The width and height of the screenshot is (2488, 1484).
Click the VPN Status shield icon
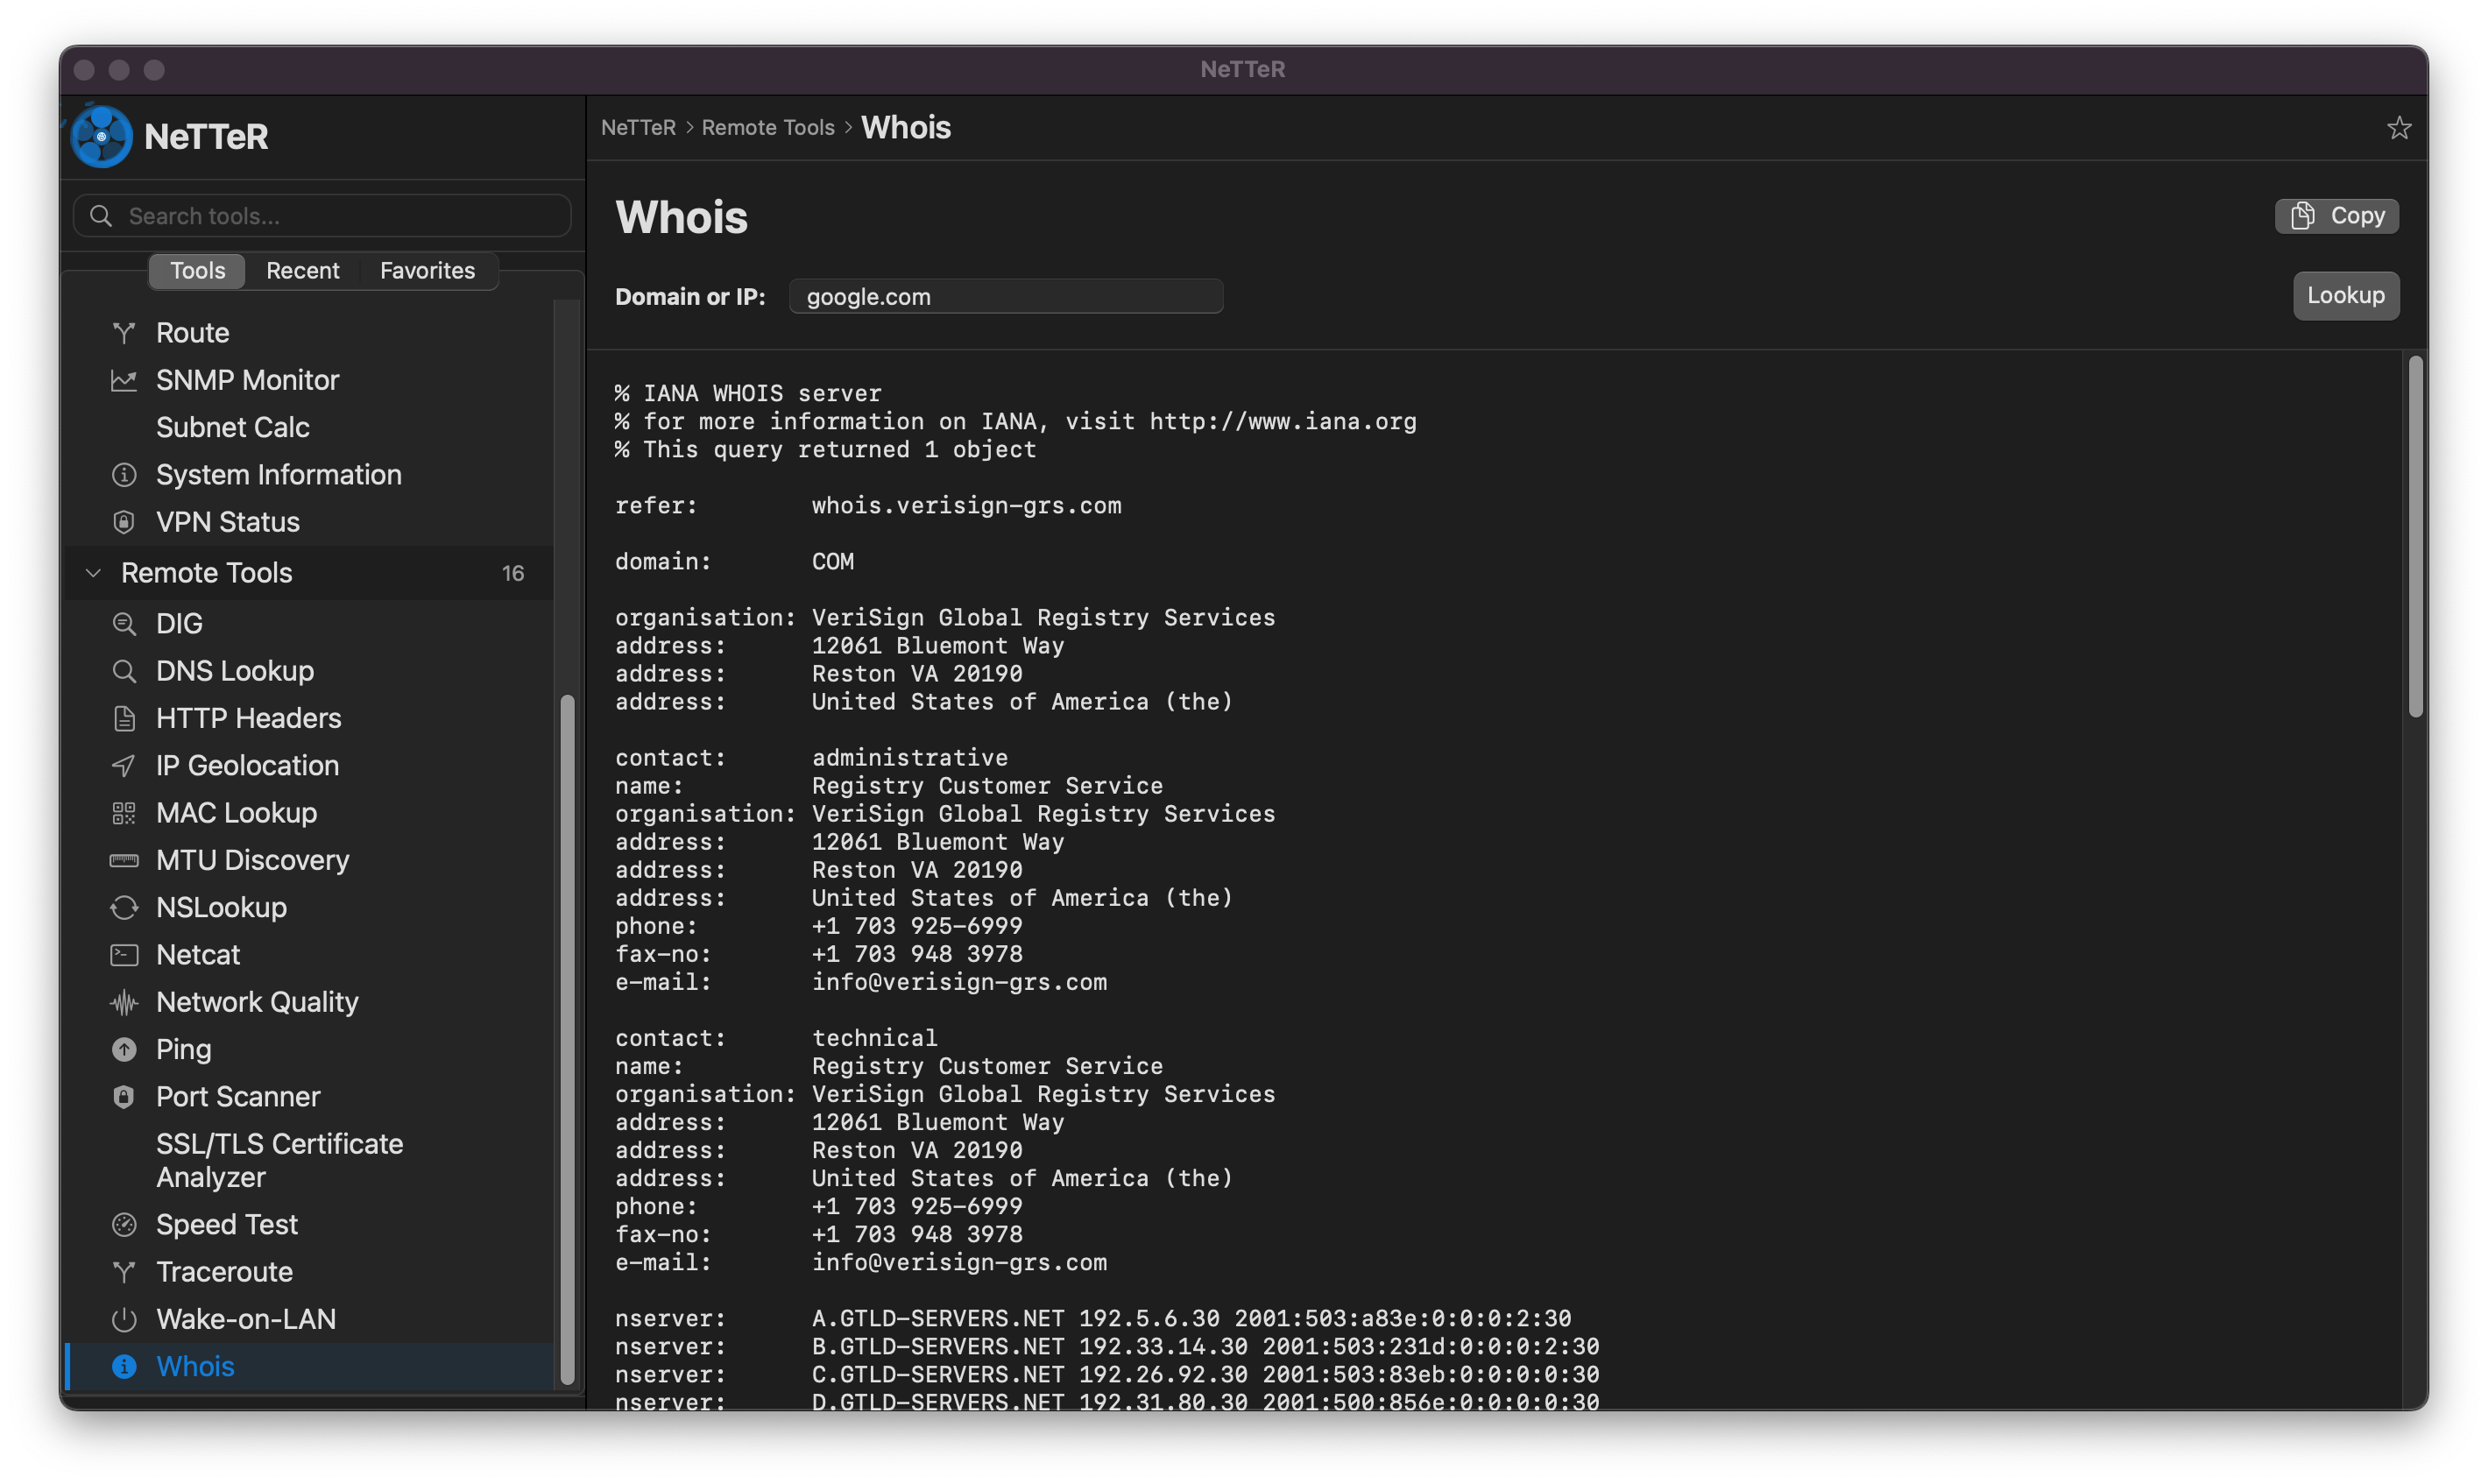pos(124,522)
